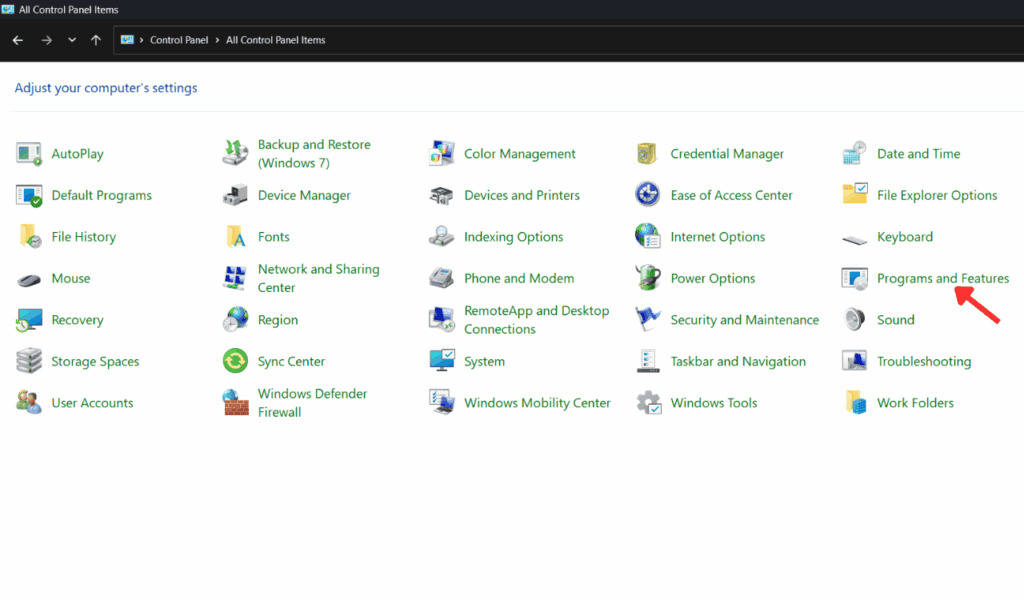The image size is (1024, 600).
Task: Select the Color Management icon
Action: [442, 154]
